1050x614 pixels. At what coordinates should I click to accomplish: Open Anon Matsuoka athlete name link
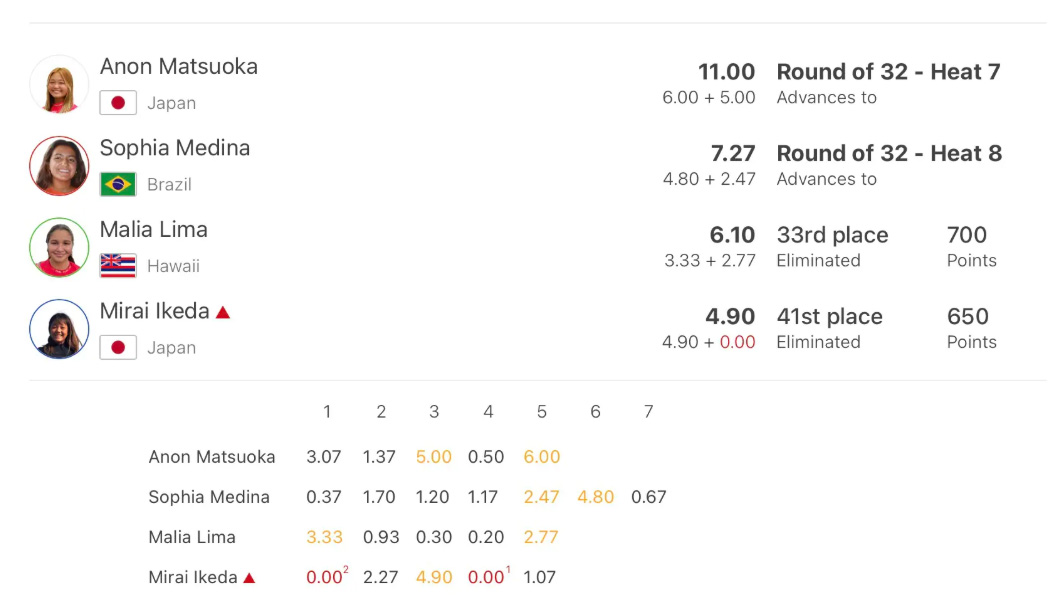[179, 67]
